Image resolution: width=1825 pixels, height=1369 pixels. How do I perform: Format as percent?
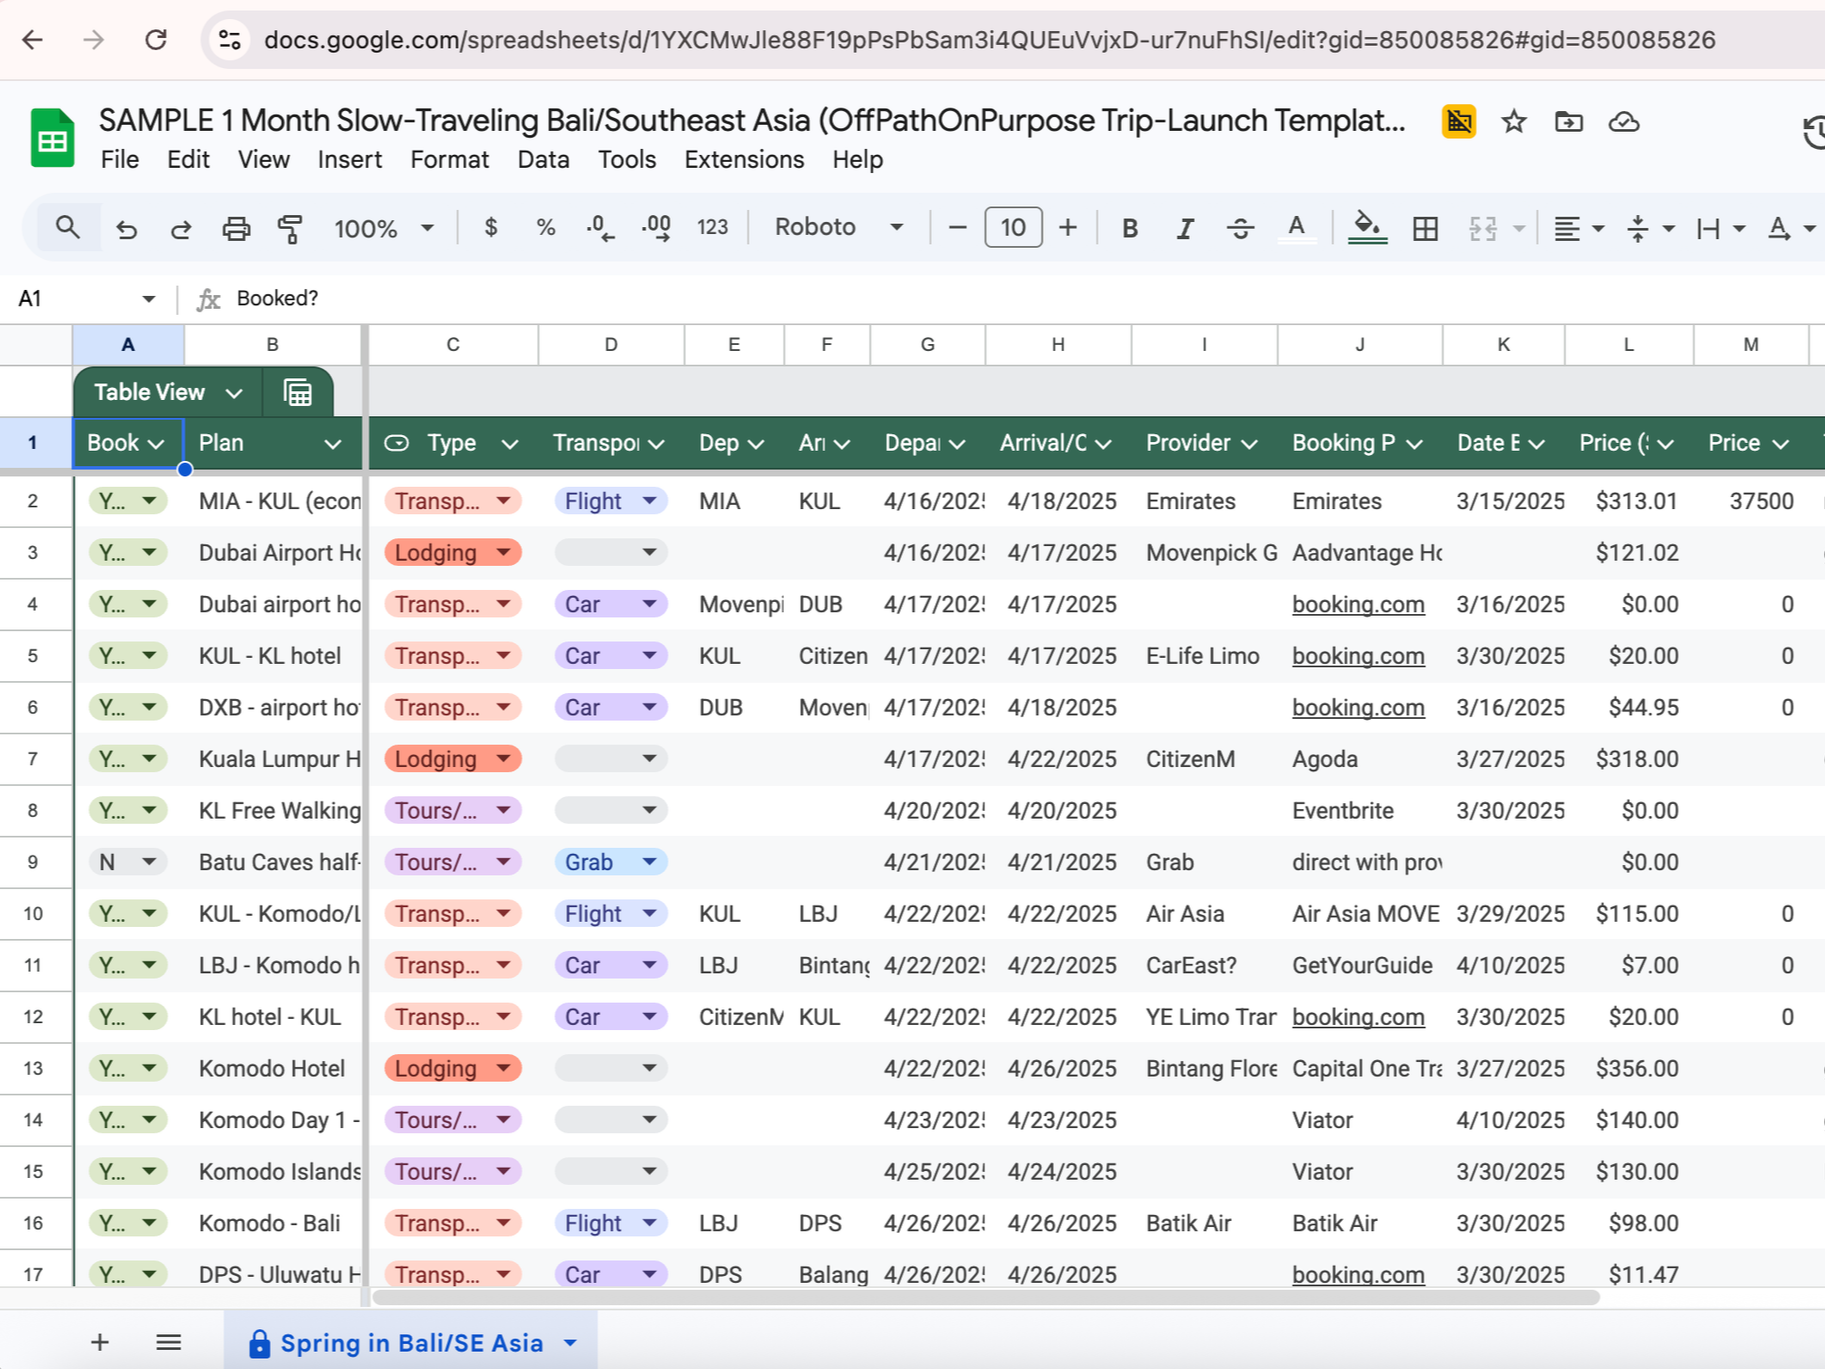(546, 228)
